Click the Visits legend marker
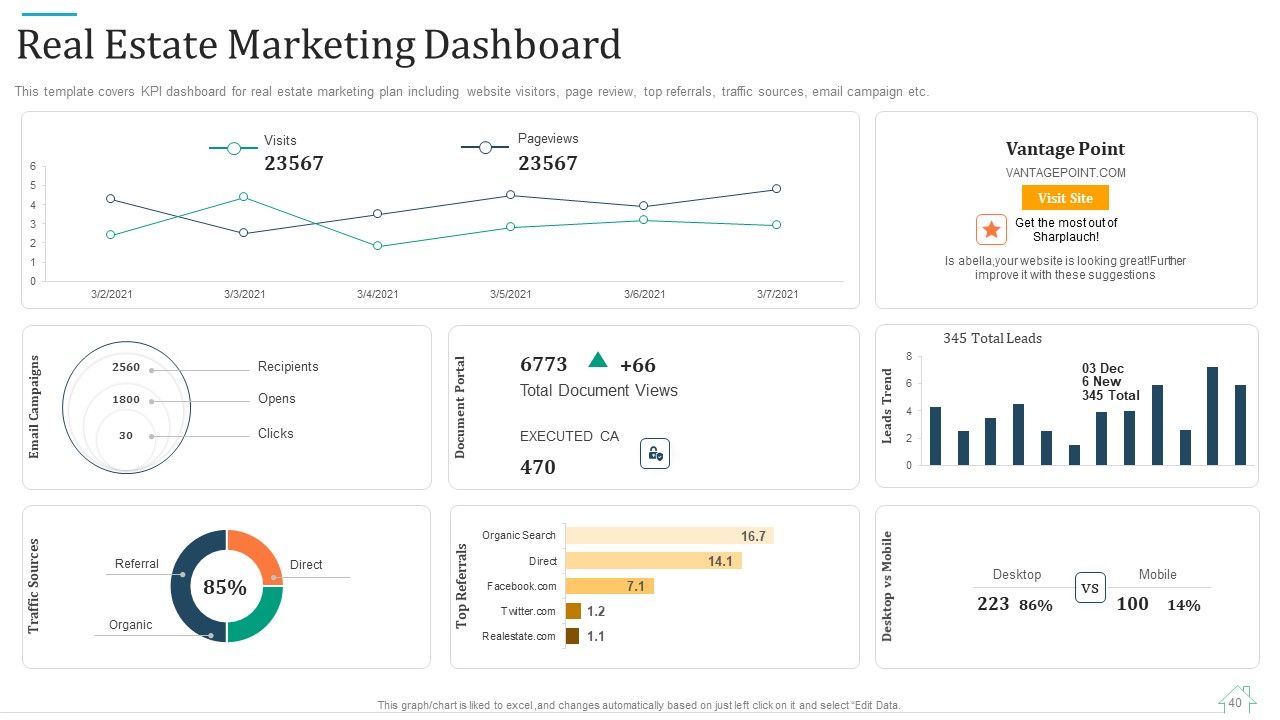This screenshot has height=720, width=1280. pyautogui.click(x=234, y=148)
